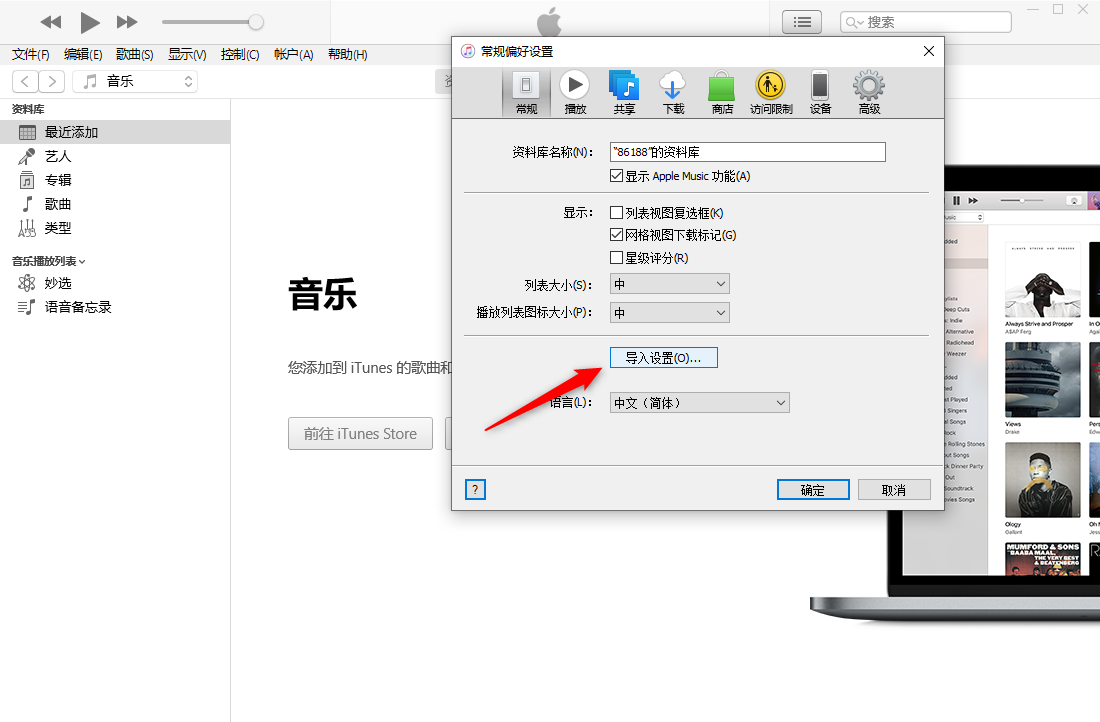Open the 播放列表图标大小 dropdown
Screen dimensions: 1100x722
coord(670,313)
